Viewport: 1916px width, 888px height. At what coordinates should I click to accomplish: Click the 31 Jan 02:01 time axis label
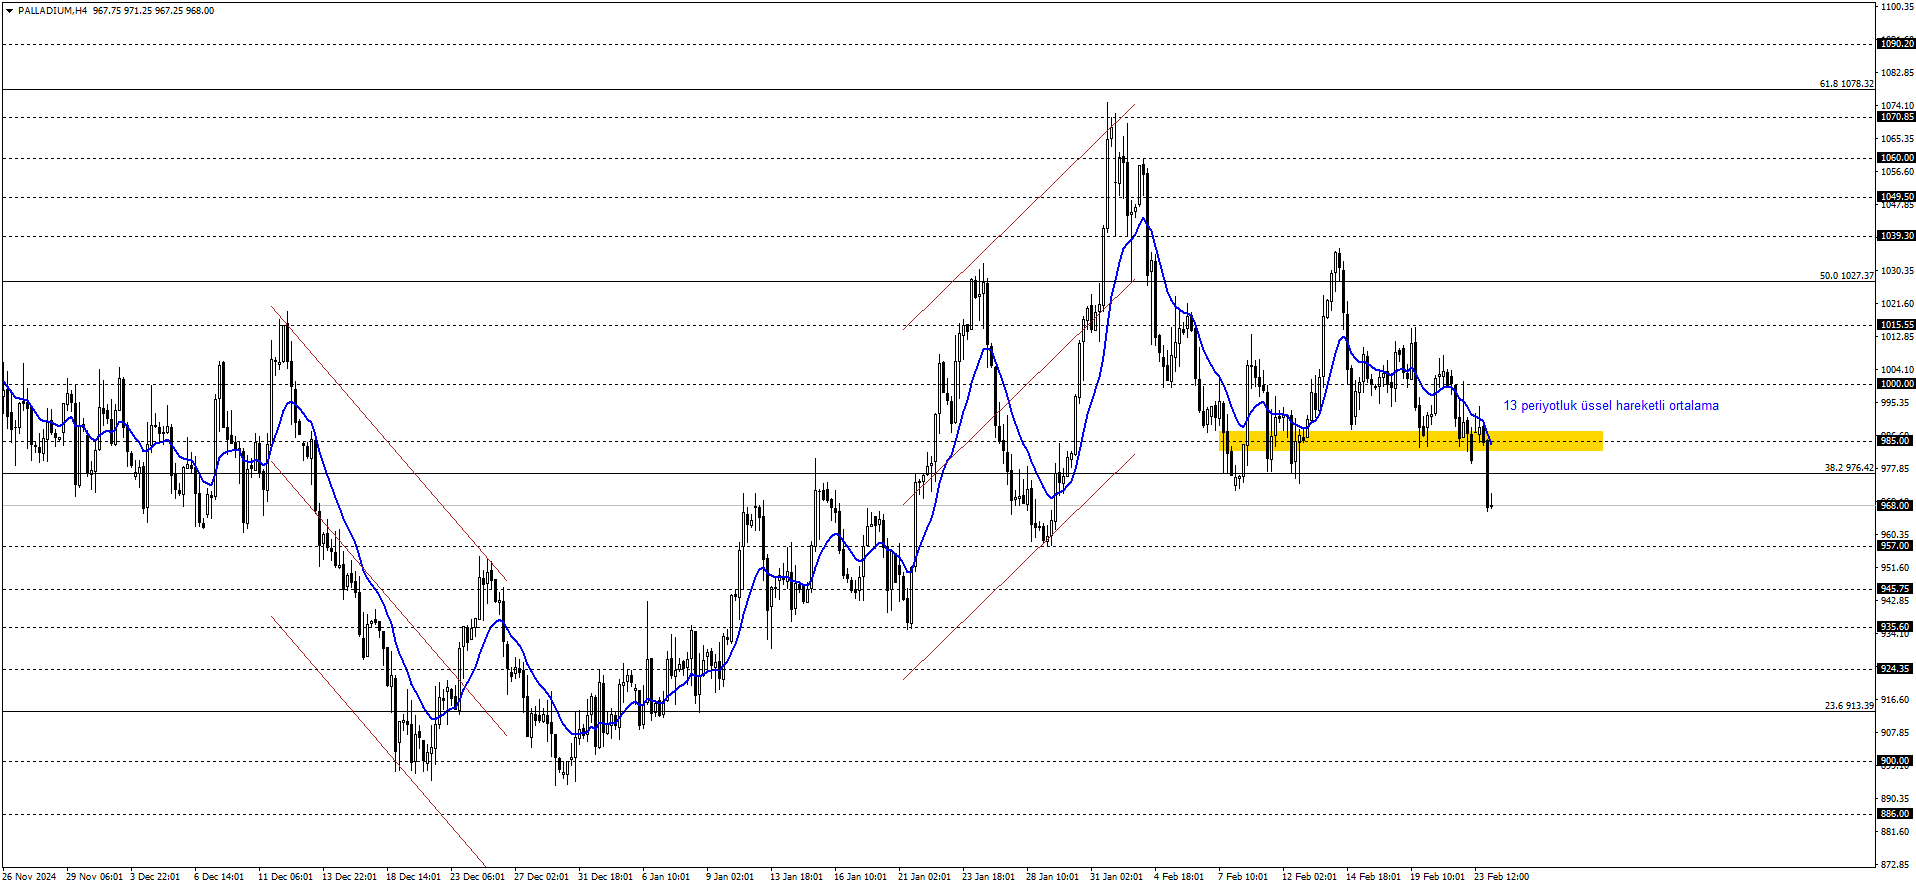[1116, 877]
